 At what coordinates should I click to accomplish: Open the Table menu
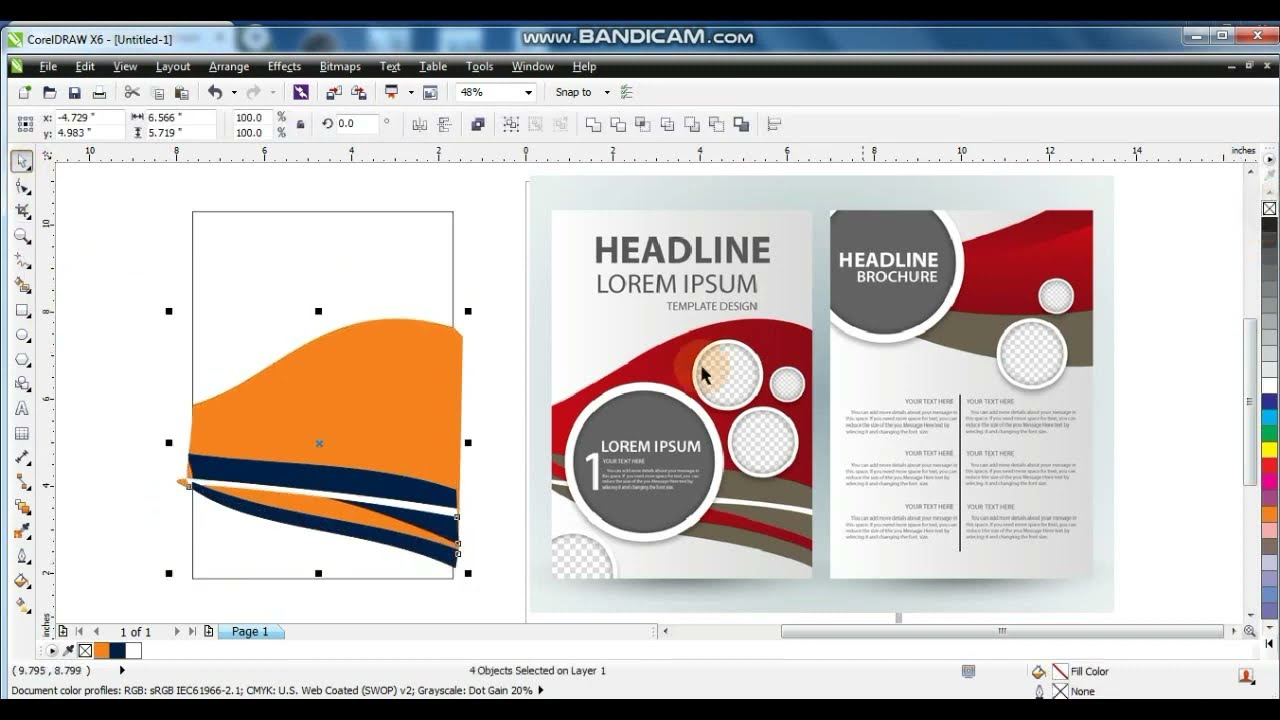(433, 66)
